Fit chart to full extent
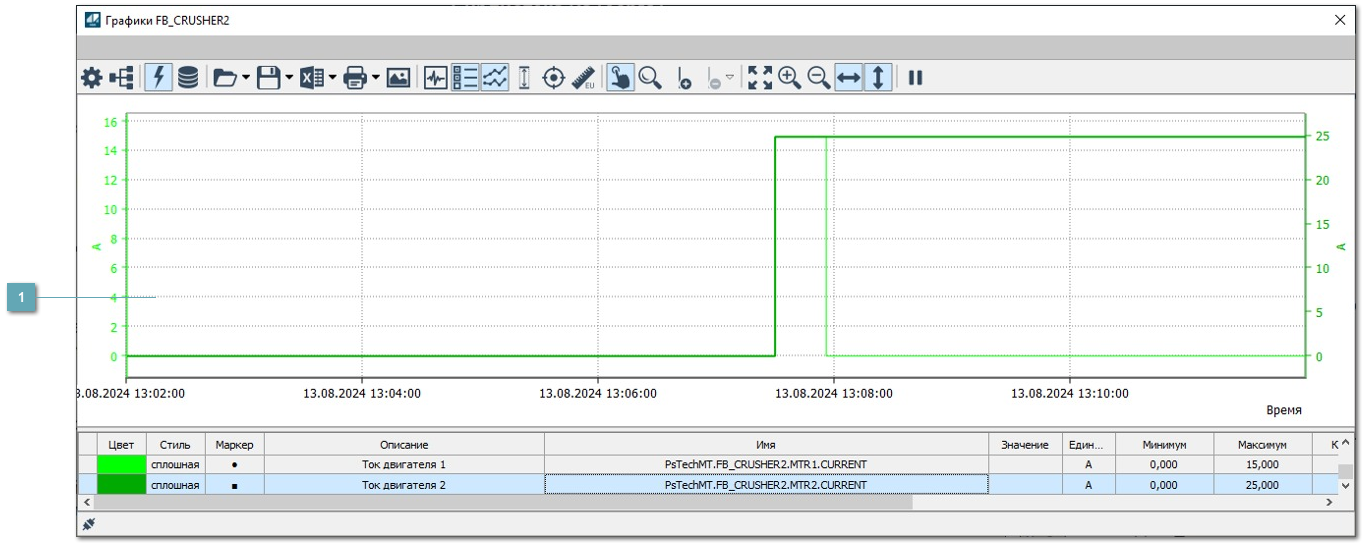 click(760, 78)
